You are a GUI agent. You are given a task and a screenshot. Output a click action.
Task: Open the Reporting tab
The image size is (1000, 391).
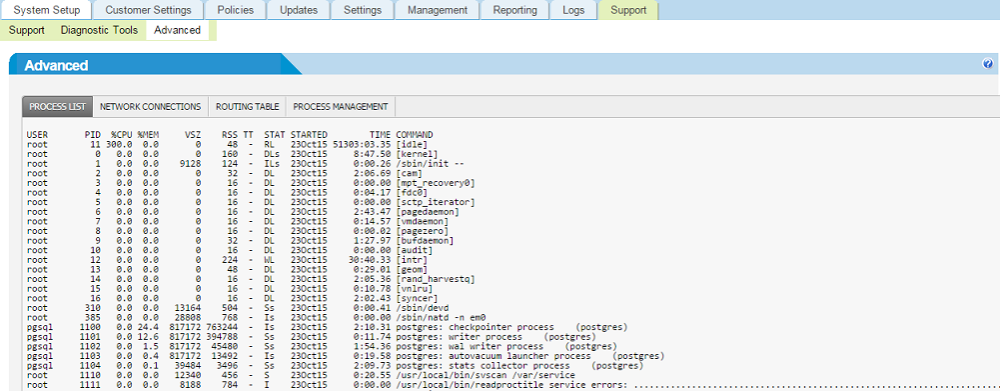[x=515, y=10]
